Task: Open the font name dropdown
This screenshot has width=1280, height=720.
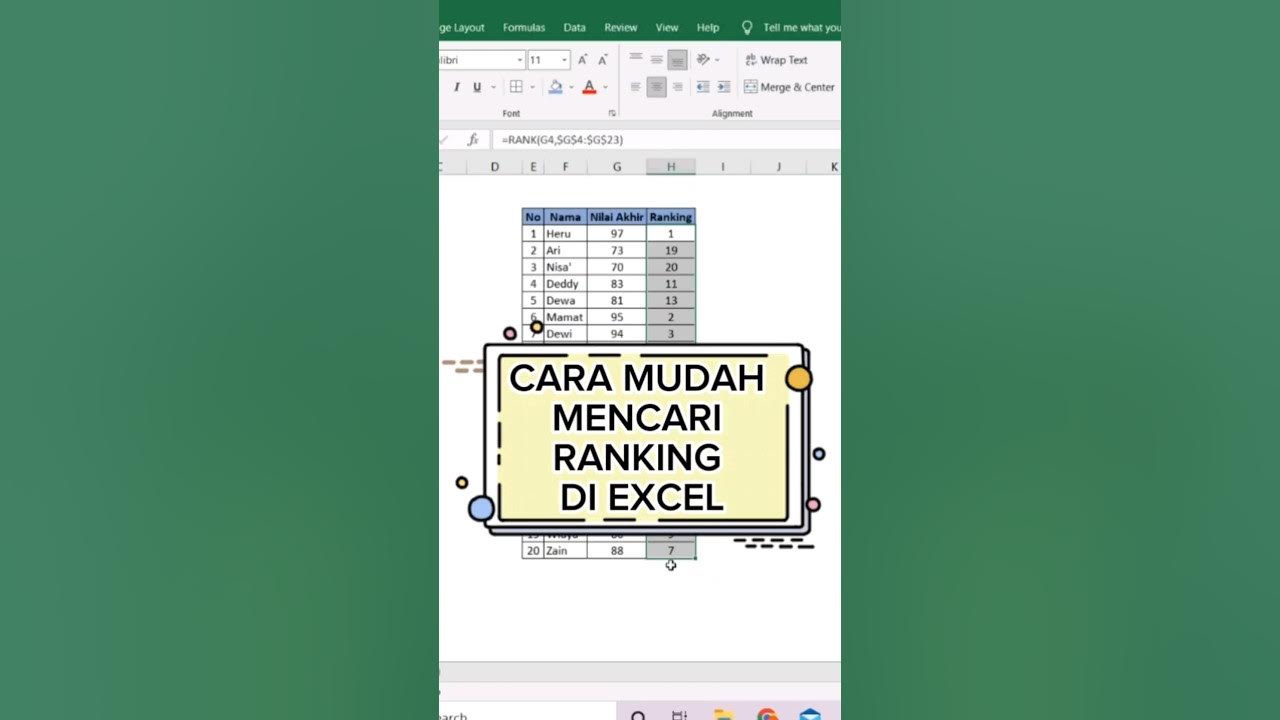Action: (x=520, y=60)
